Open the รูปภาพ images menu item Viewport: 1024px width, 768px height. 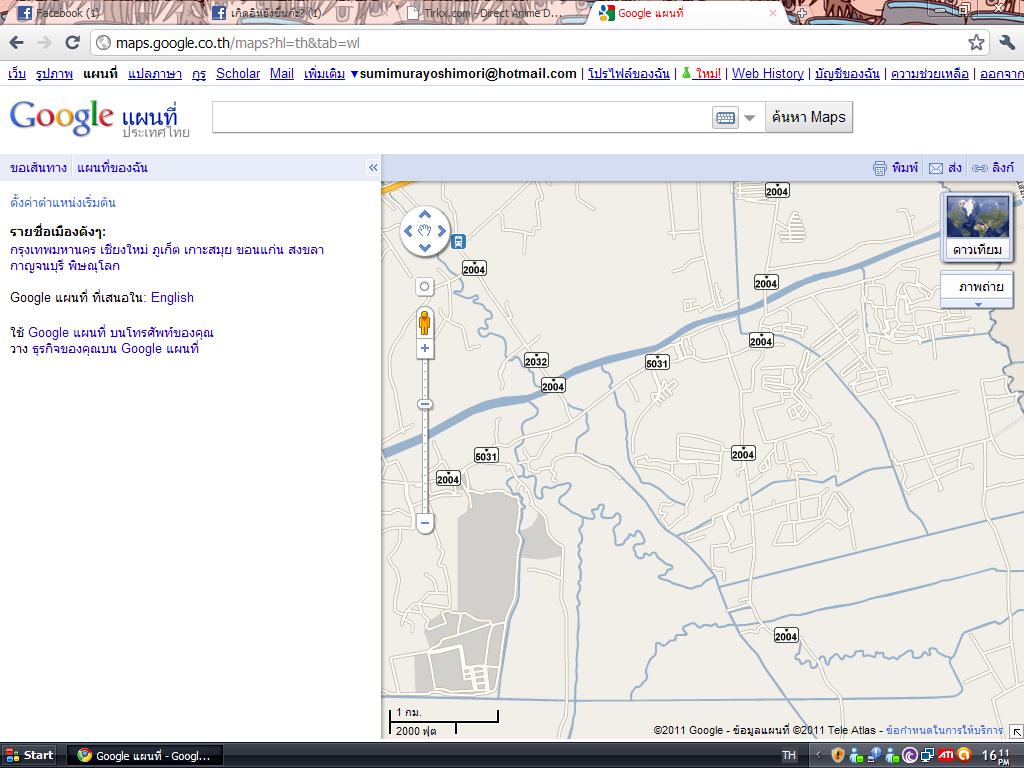pyautogui.click(x=54, y=74)
